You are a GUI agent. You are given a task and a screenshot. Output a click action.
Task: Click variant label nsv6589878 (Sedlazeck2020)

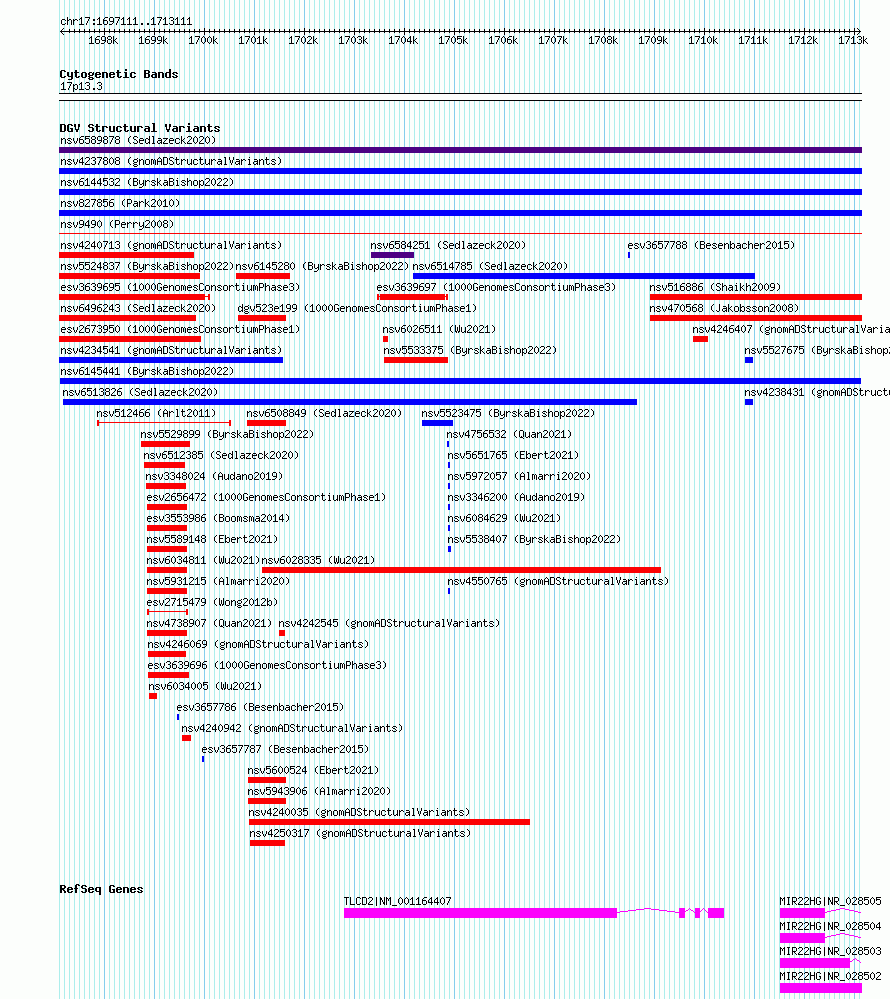(x=138, y=140)
